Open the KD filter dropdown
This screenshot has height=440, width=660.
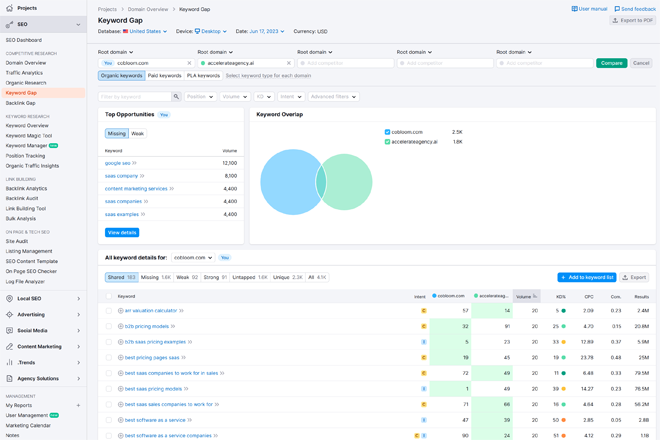click(264, 97)
